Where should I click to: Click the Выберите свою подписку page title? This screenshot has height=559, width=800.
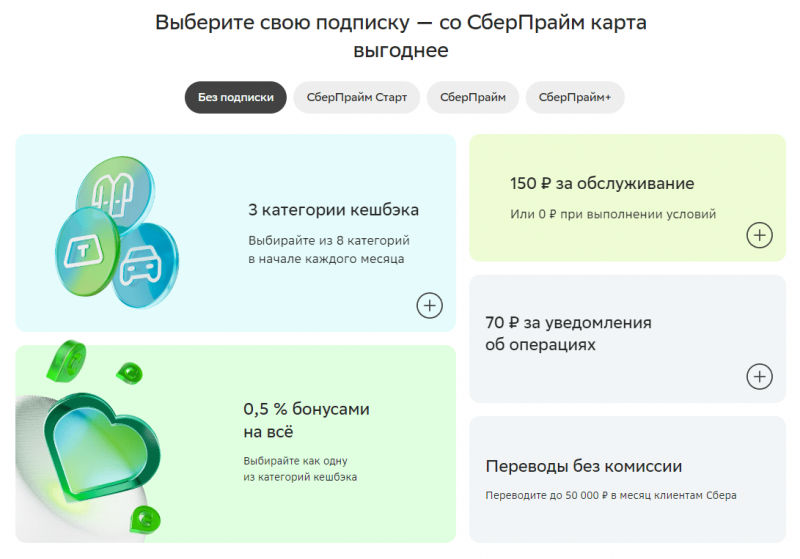click(401, 36)
